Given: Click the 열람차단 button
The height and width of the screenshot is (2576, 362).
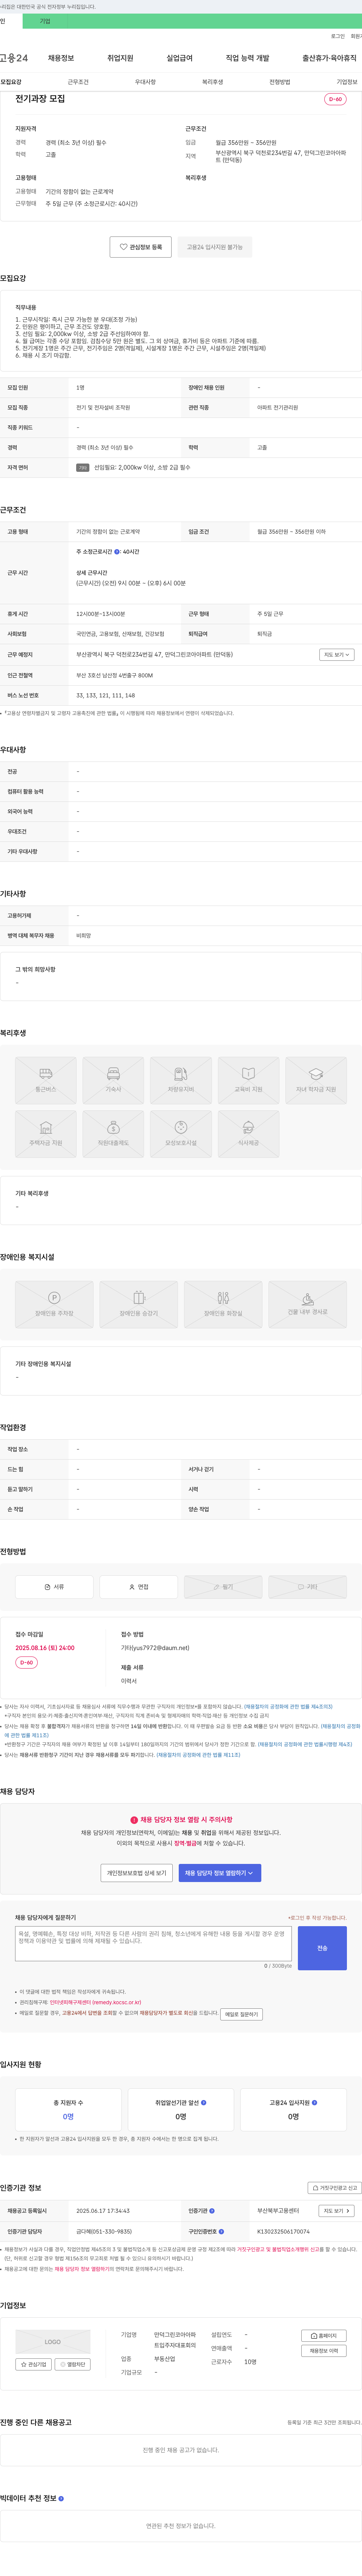Looking at the screenshot, I should click(x=73, y=2365).
